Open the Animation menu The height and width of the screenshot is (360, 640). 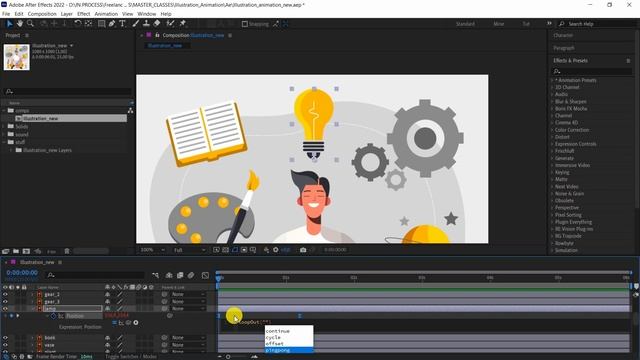[x=106, y=14]
